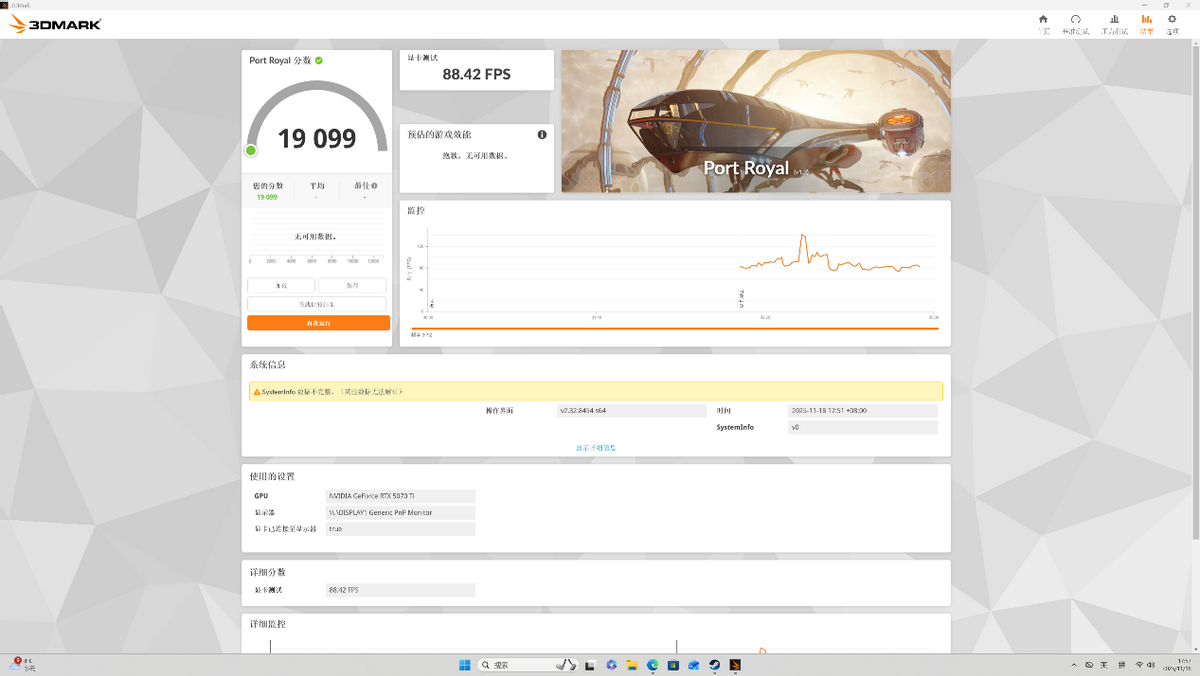Click the green validation checkmark beside Port Royal score
This screenshot has width=1200, height=676.
(x=319, y=60)
